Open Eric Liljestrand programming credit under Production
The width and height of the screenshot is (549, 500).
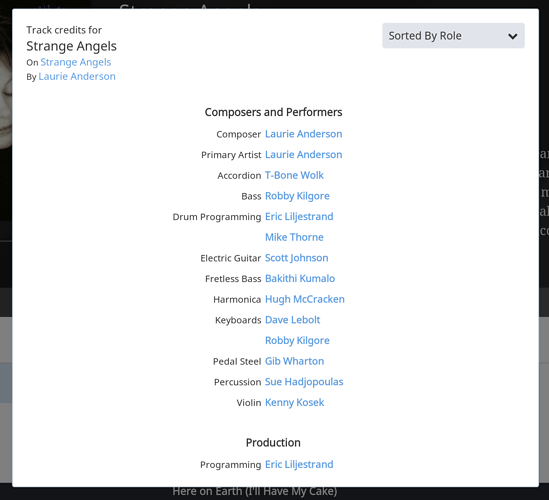[299, 464]
